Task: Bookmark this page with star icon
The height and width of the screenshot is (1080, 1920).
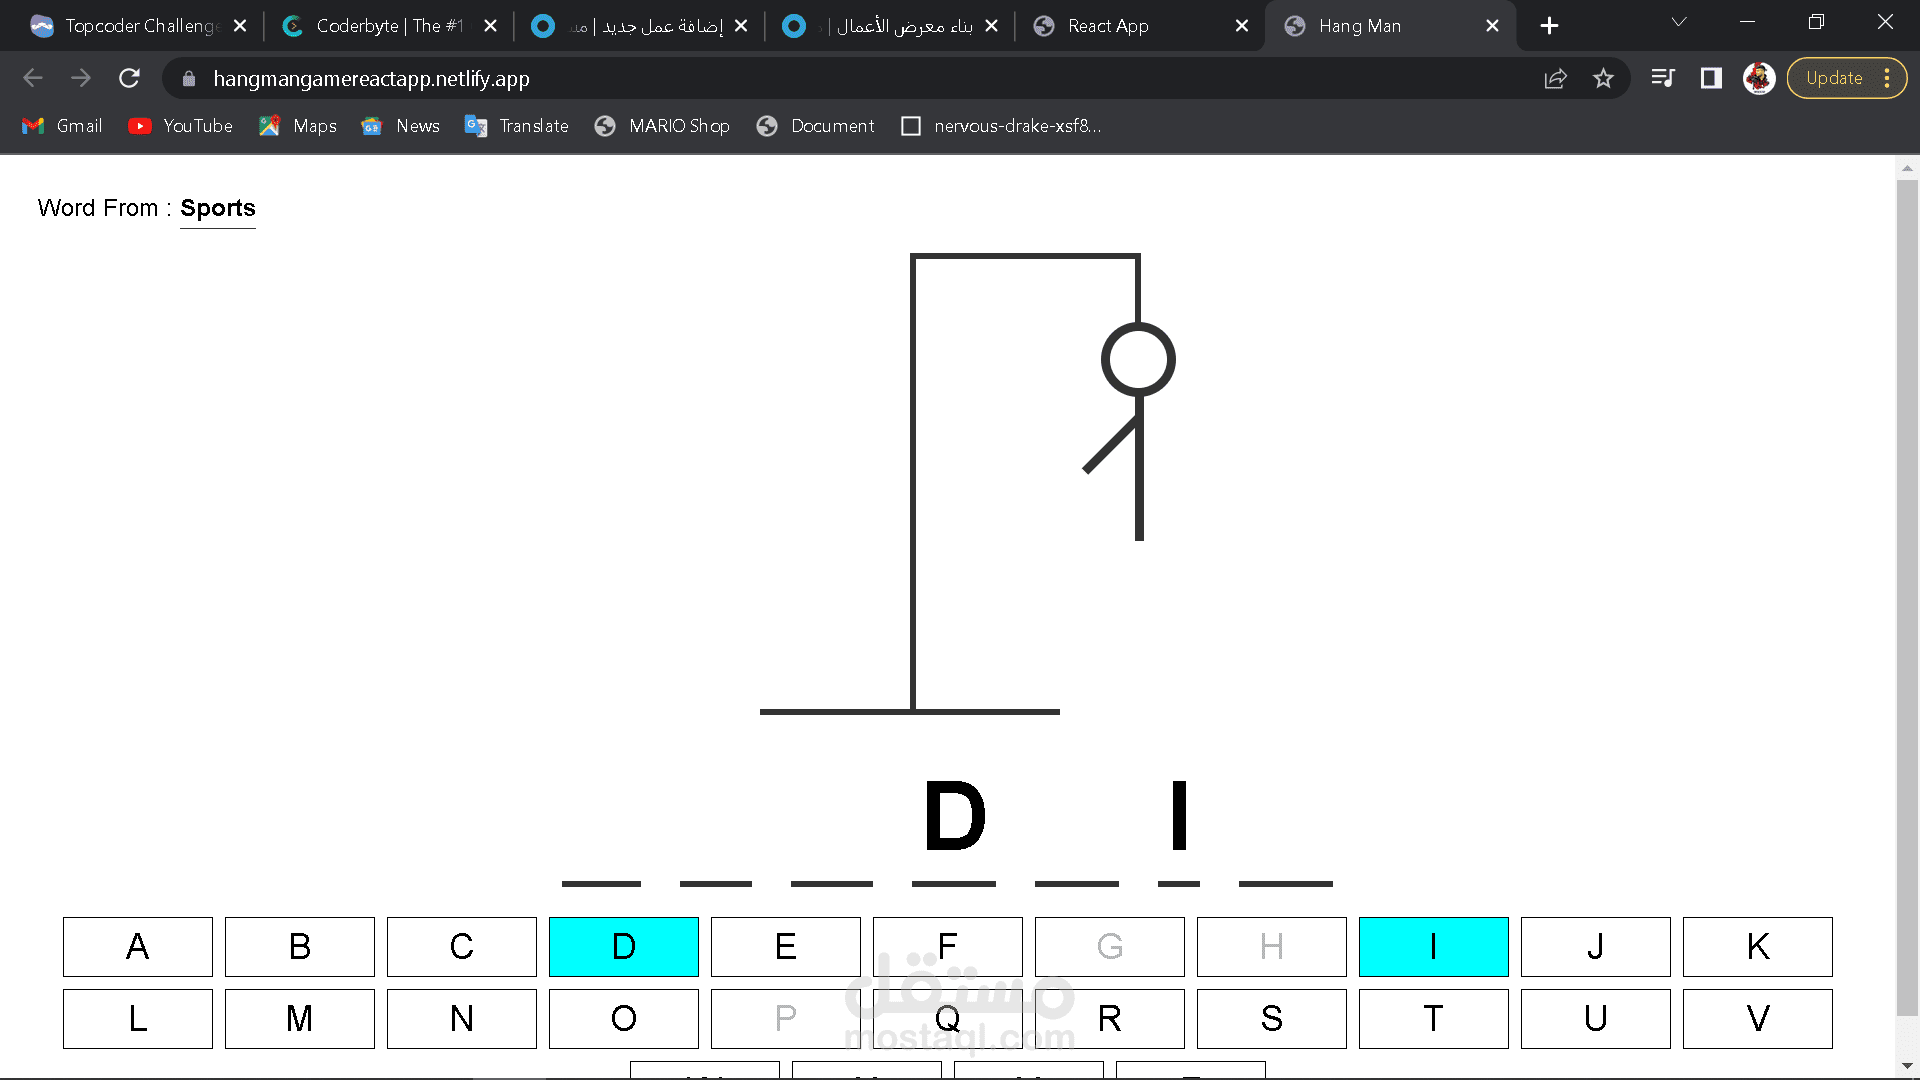Action: click(1603, 78)
